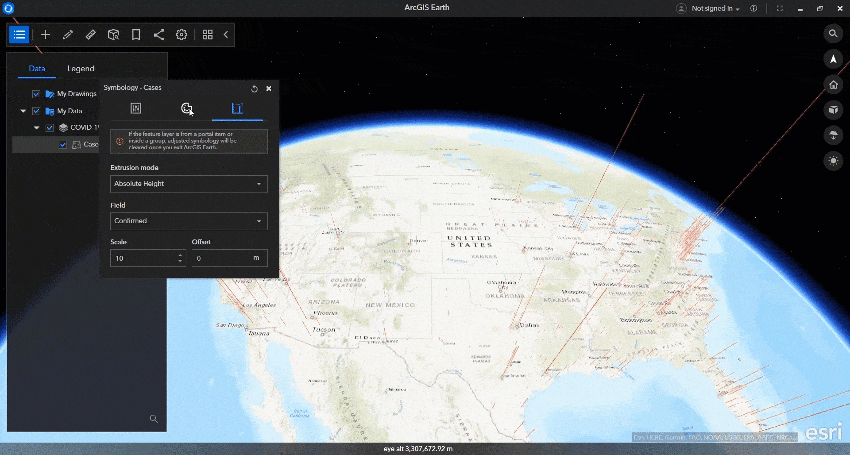The height and width of the screenshot is (455, 850).
Task: Toggle the fullscreen icon in titlebar
Action: (x=780, y=8)
